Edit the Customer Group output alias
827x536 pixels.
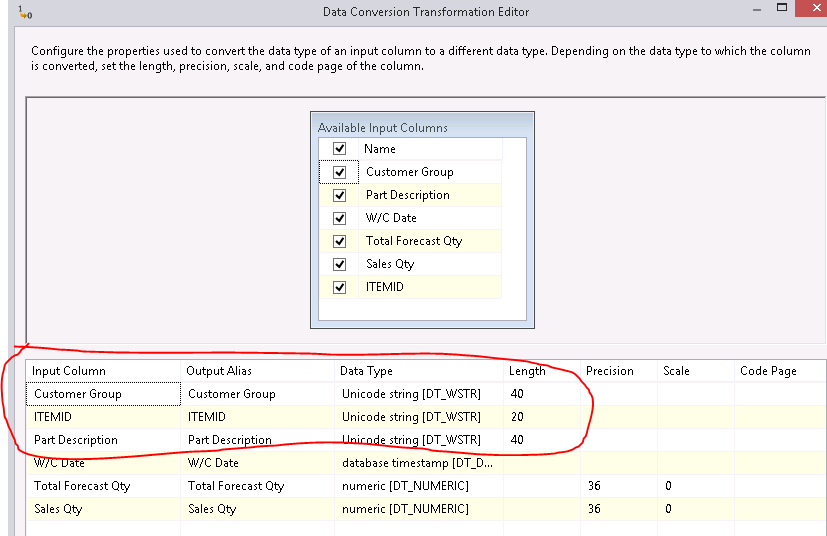pos(257,394)
